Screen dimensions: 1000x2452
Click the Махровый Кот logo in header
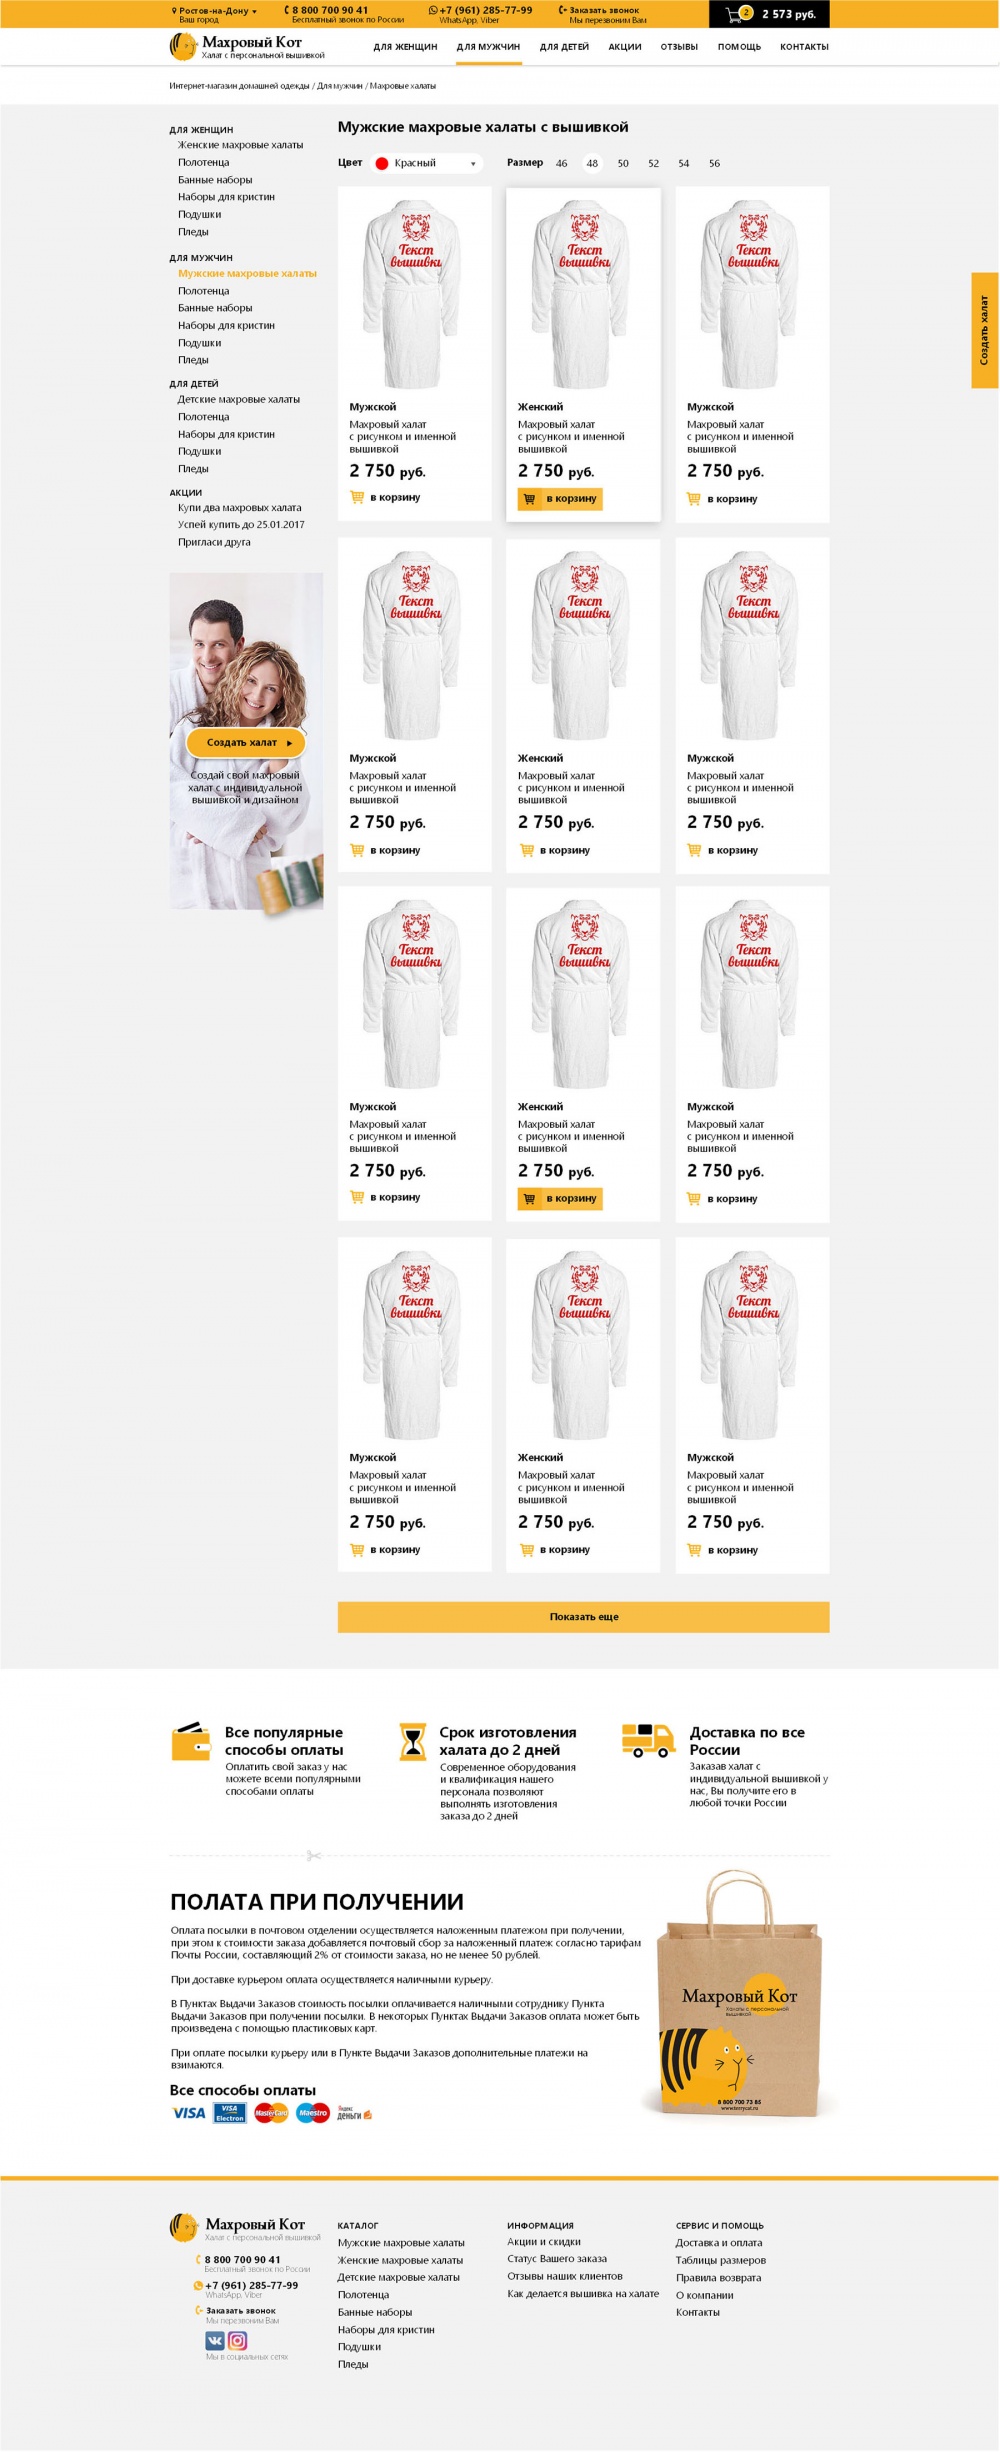coord(247,46)
